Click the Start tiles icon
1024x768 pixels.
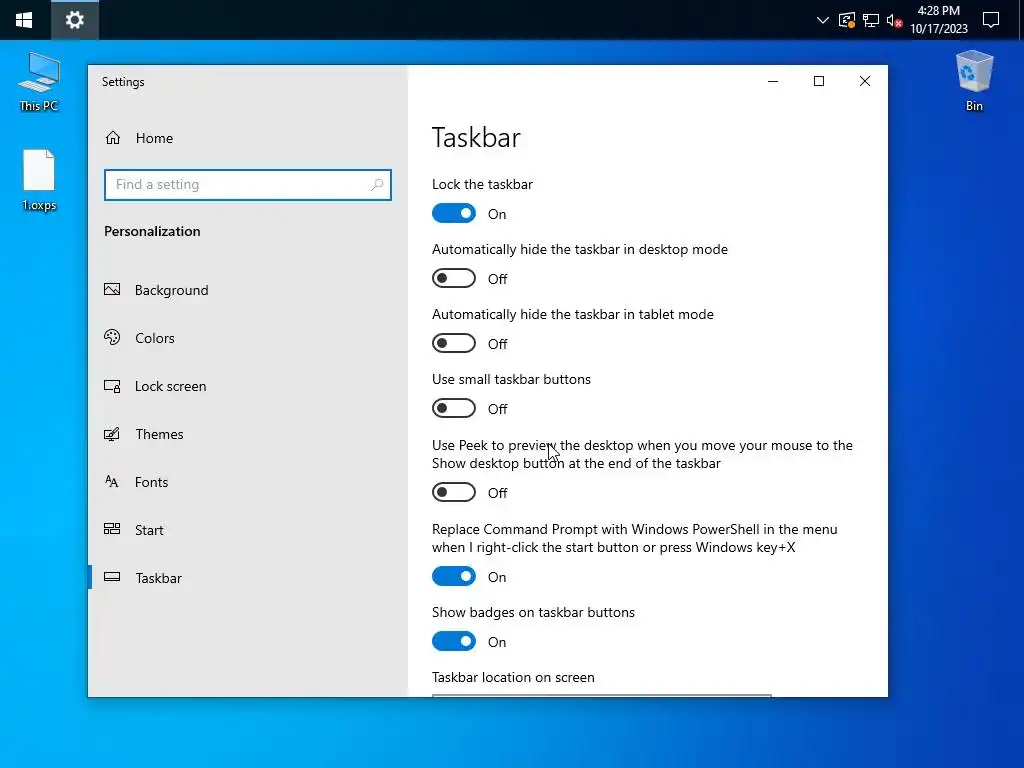[x=112, y=528]
